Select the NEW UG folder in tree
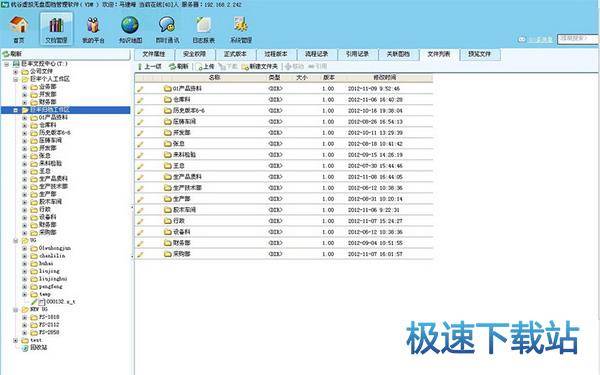 (x=35, y=309)
